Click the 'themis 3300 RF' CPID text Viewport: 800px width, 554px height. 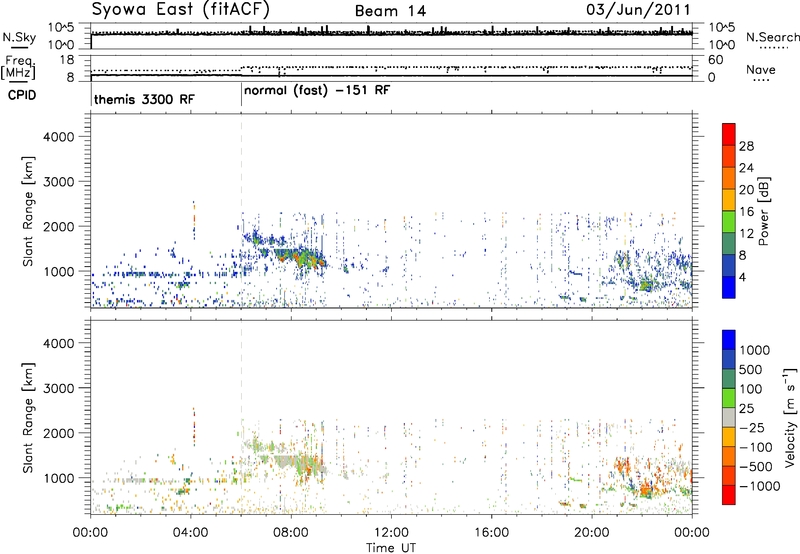pos(144,99)
